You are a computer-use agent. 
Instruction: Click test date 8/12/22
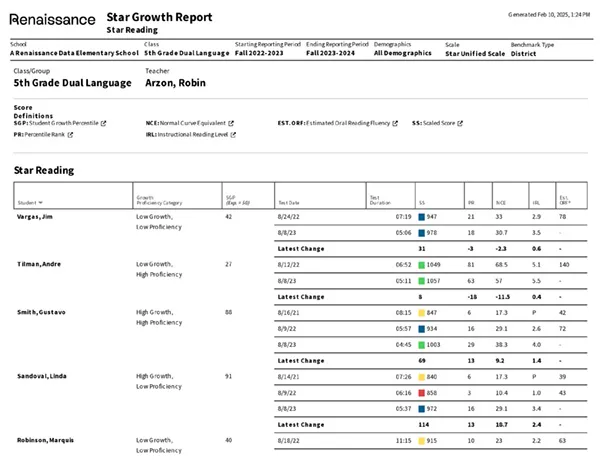(x=289, y=264)
